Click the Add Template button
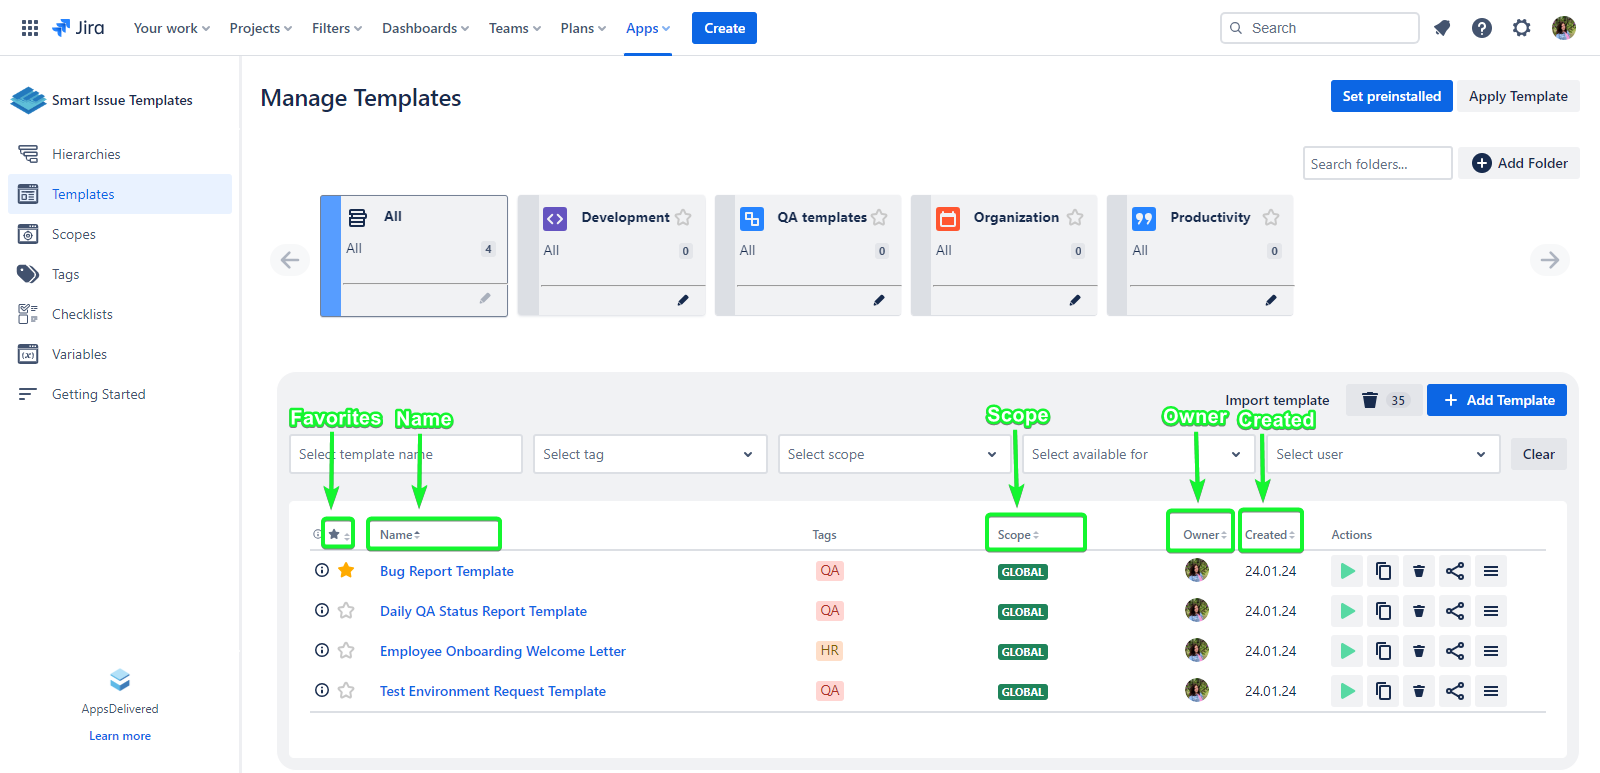 coord(1496,400)
